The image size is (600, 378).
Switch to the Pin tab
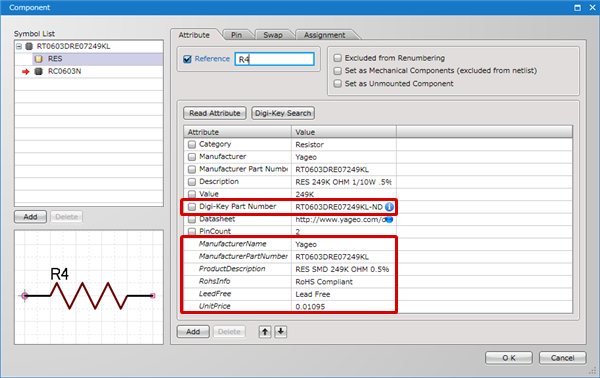tap(236, 35)
